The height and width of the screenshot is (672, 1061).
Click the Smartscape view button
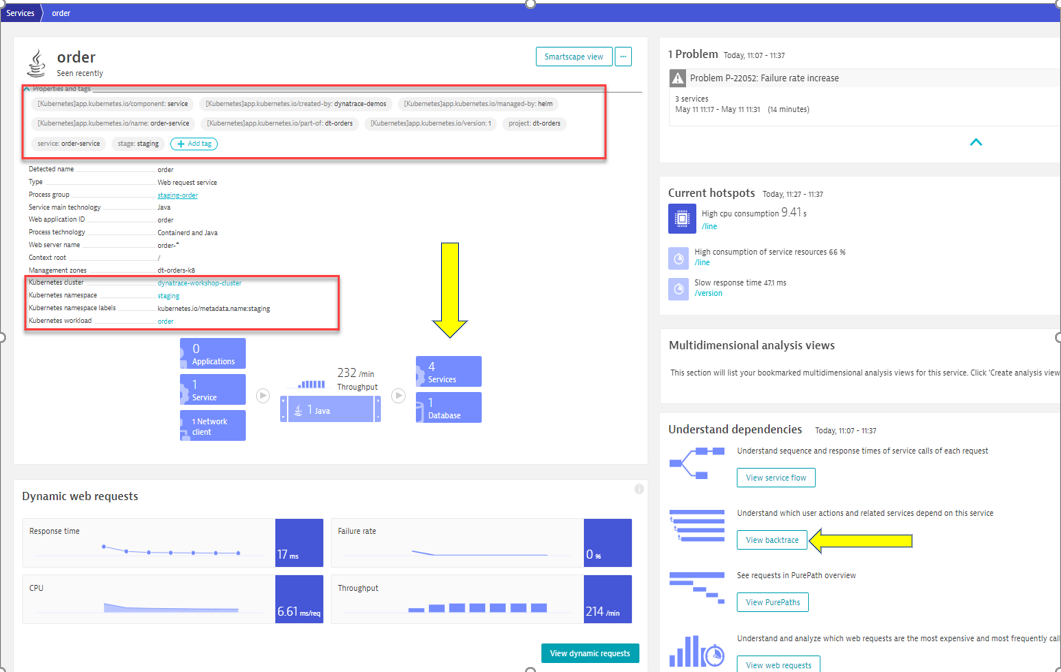pyautogui.click(x=574, y=57)
